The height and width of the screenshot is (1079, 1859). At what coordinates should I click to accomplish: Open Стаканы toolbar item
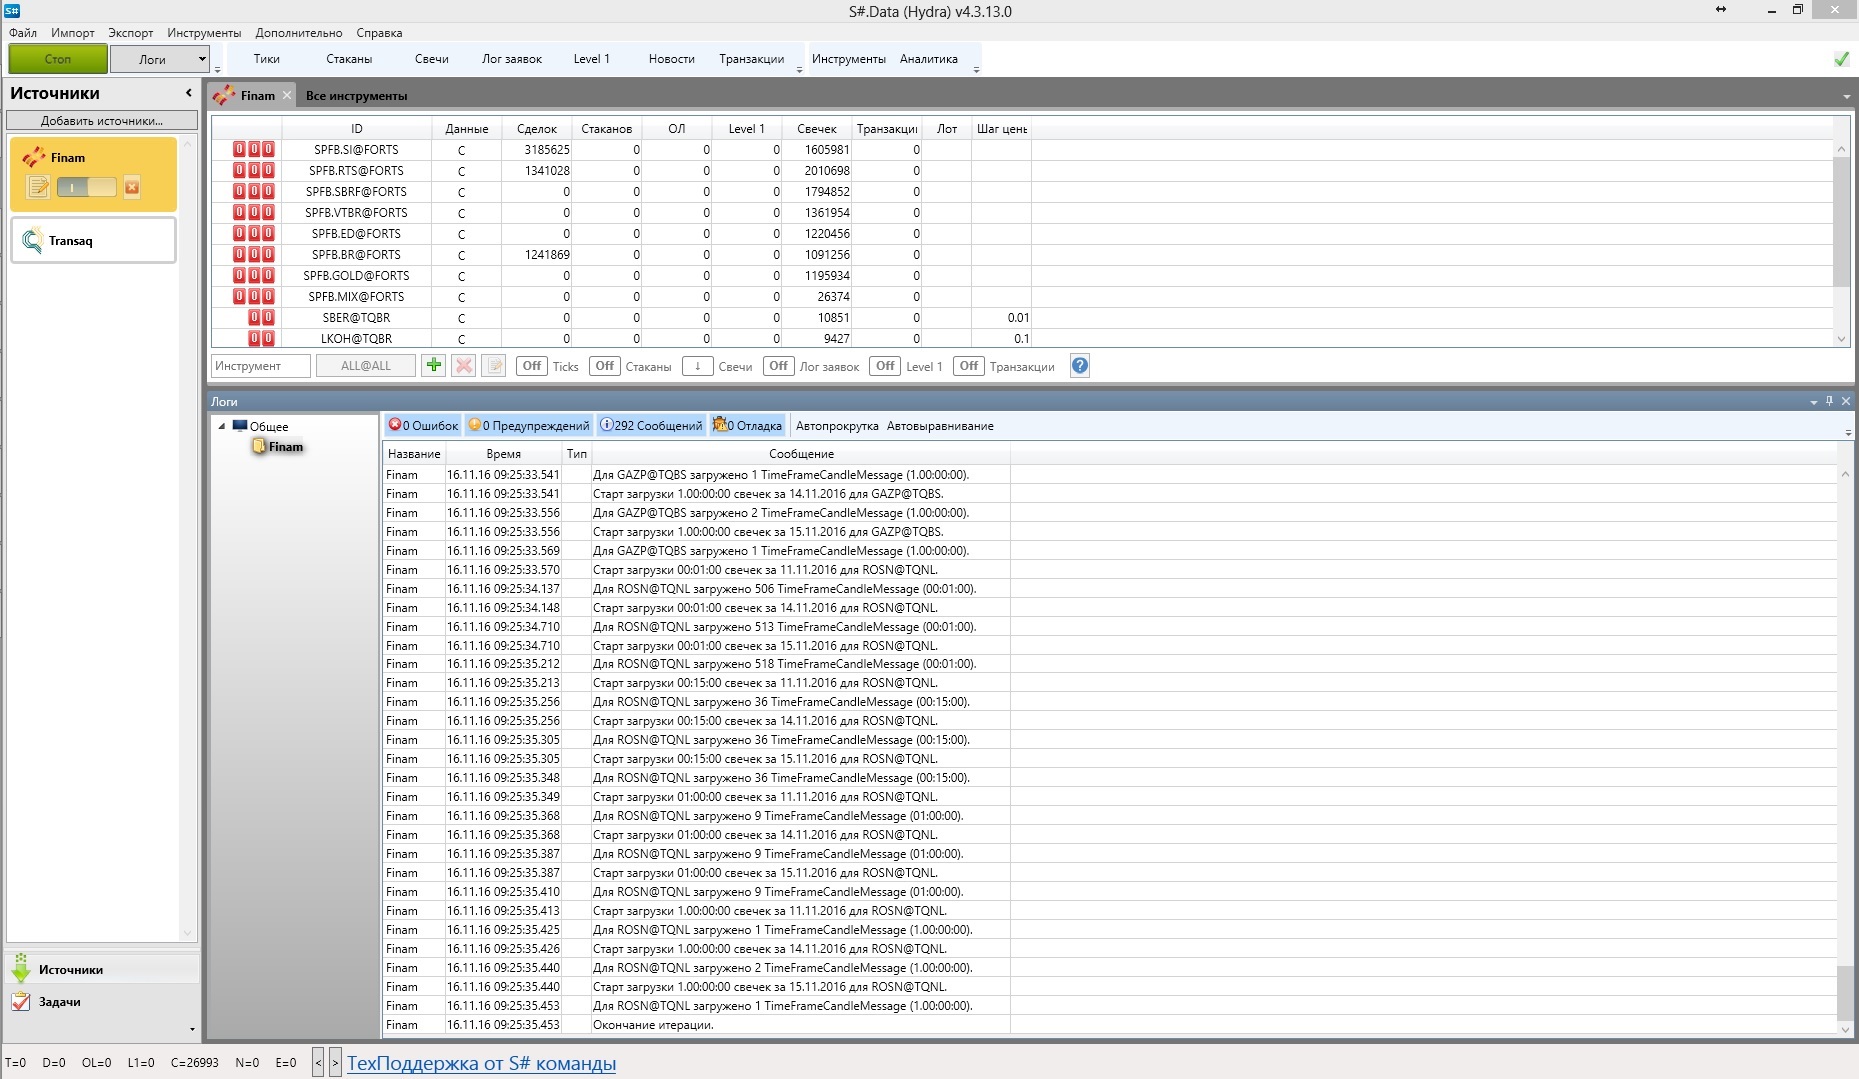[x=349, y=59]
